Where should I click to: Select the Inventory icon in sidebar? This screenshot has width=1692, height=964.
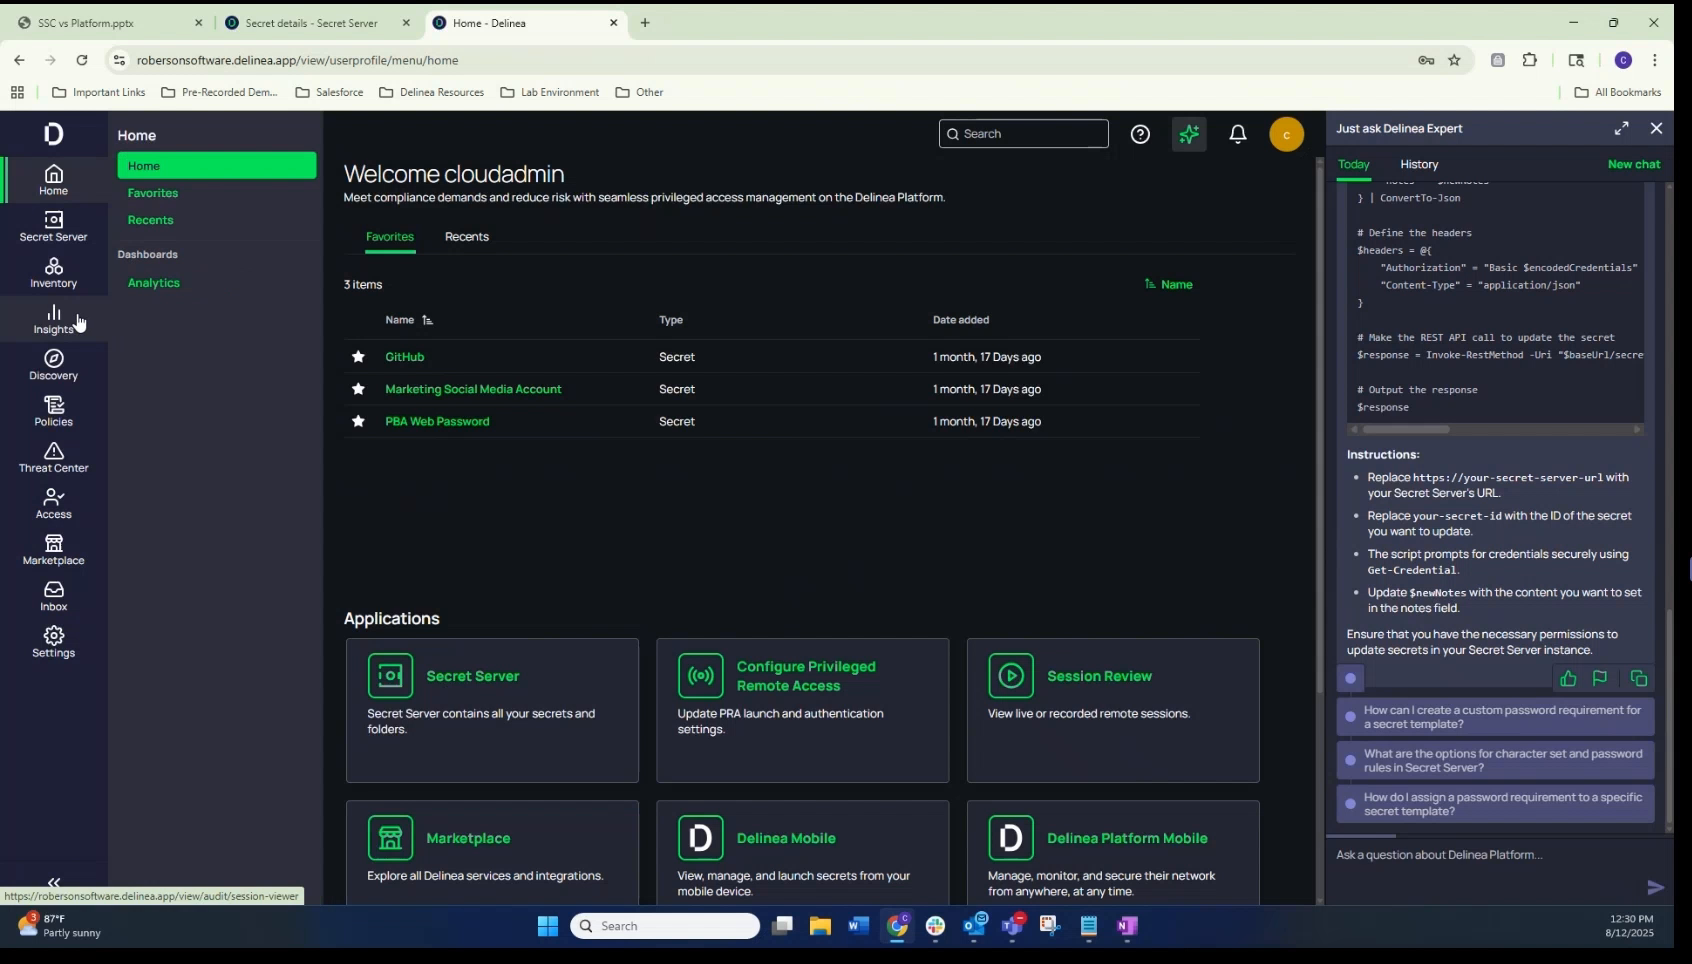(x=53, y=271)
